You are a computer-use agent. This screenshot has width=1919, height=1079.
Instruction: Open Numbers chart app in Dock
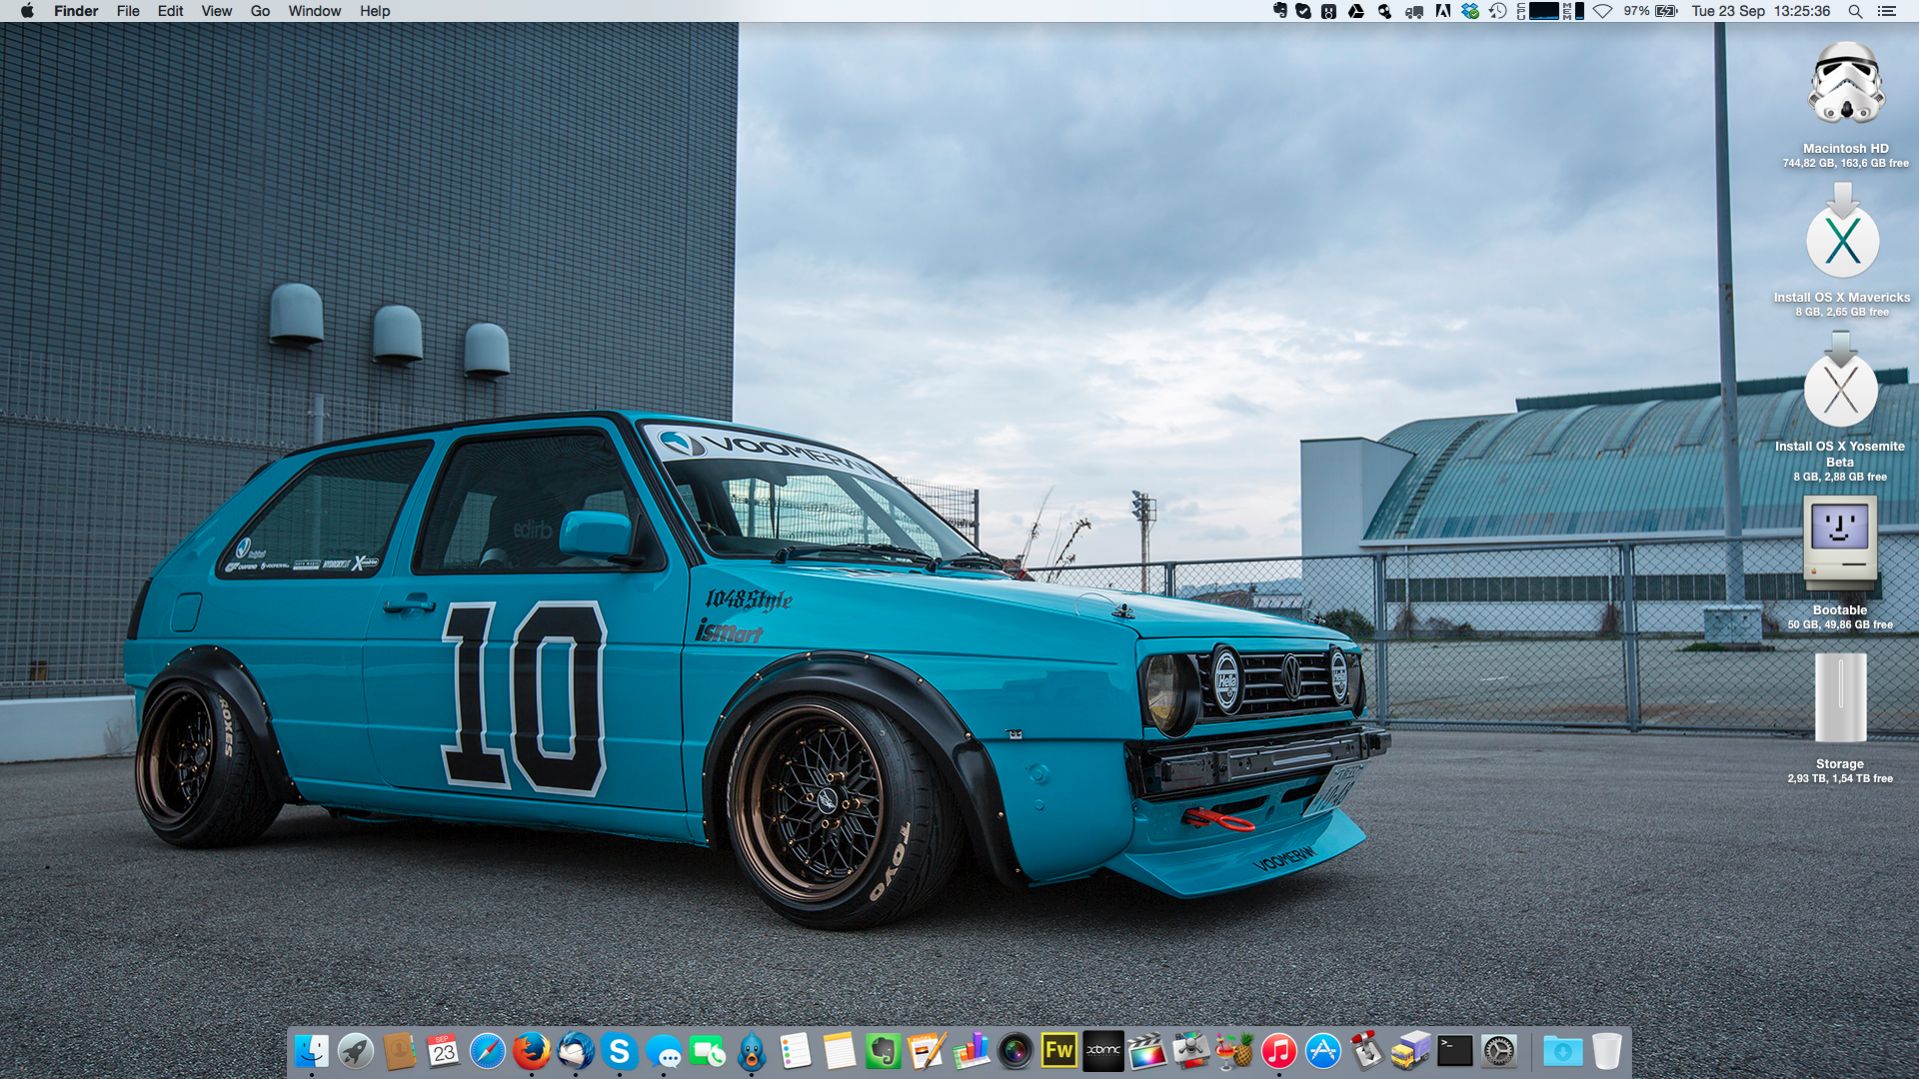[971, 1051]
